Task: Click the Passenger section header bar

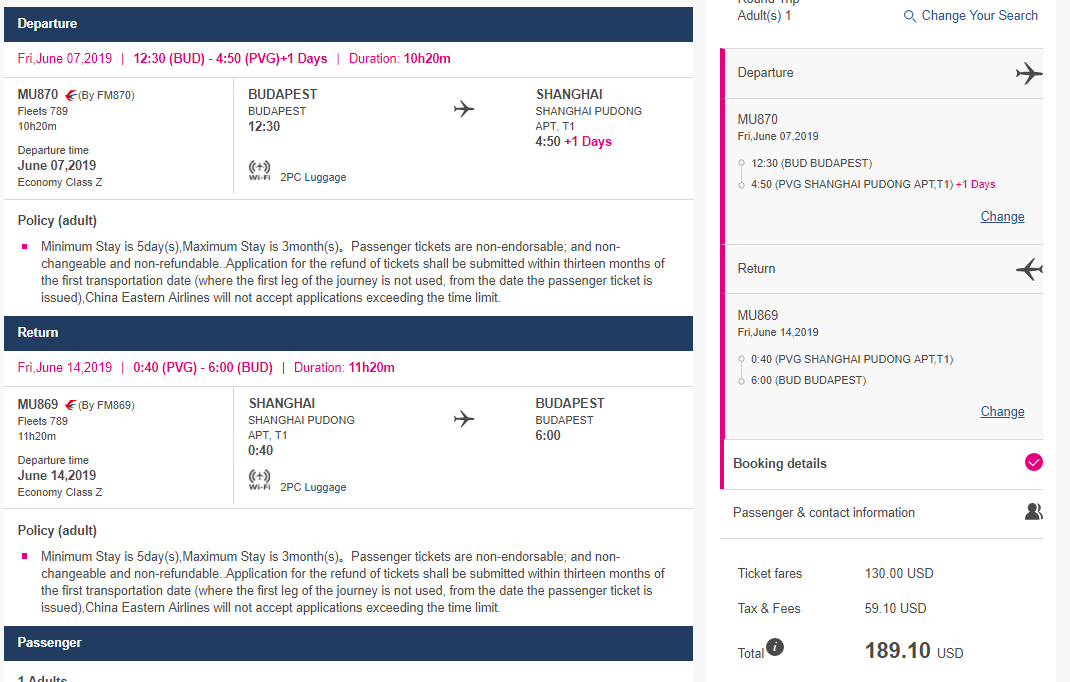Action: tap(348, 642)
